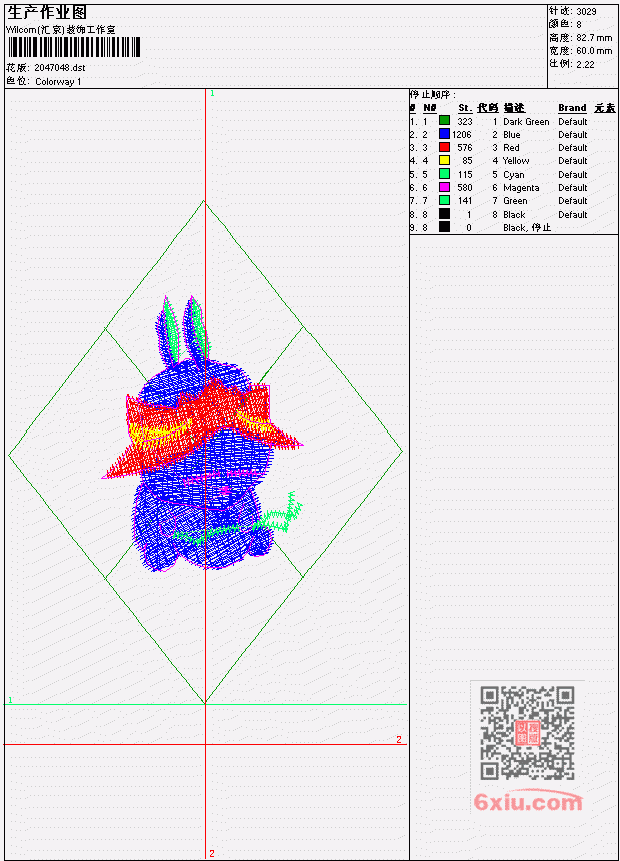This screenshot has height=861, width=620.
Task: Click the '停止顺序' heading
Action: tap(432, 94)
